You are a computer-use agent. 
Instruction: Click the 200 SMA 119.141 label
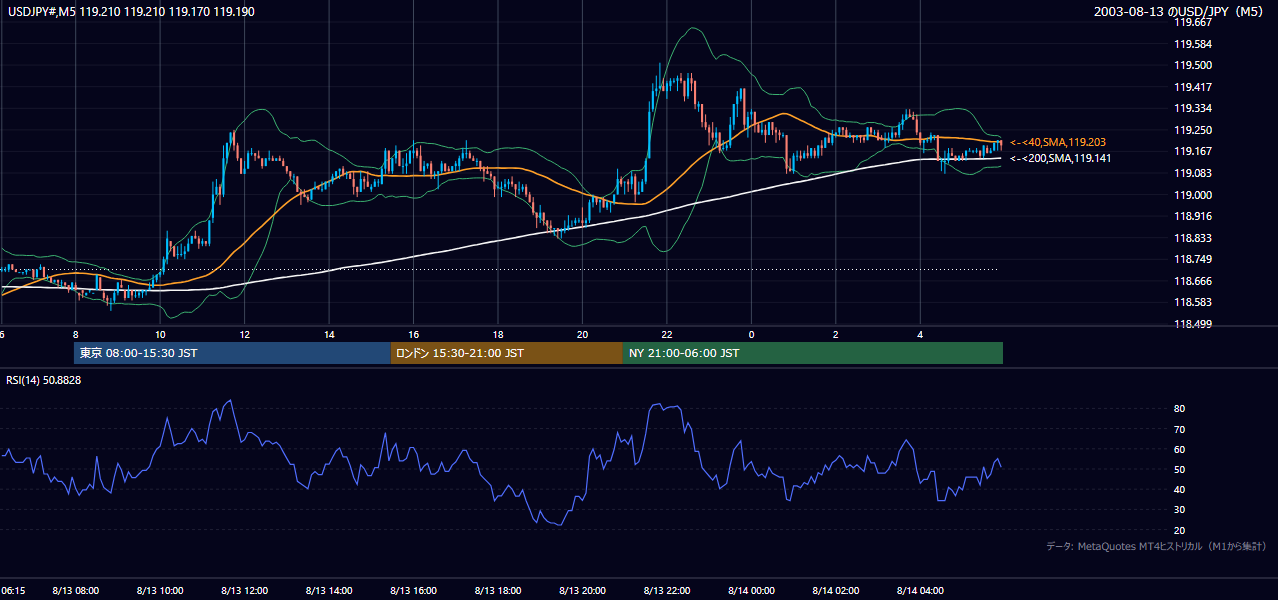point(1060,158)
